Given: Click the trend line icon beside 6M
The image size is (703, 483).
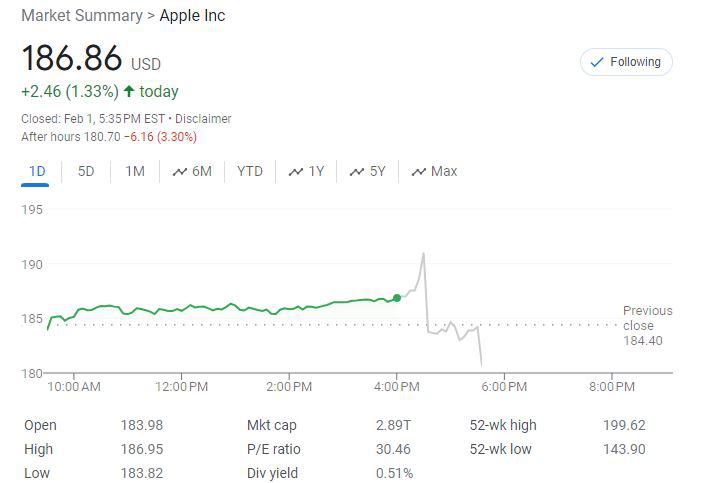Looking at the screenshot, I should [x=180, y=172].
